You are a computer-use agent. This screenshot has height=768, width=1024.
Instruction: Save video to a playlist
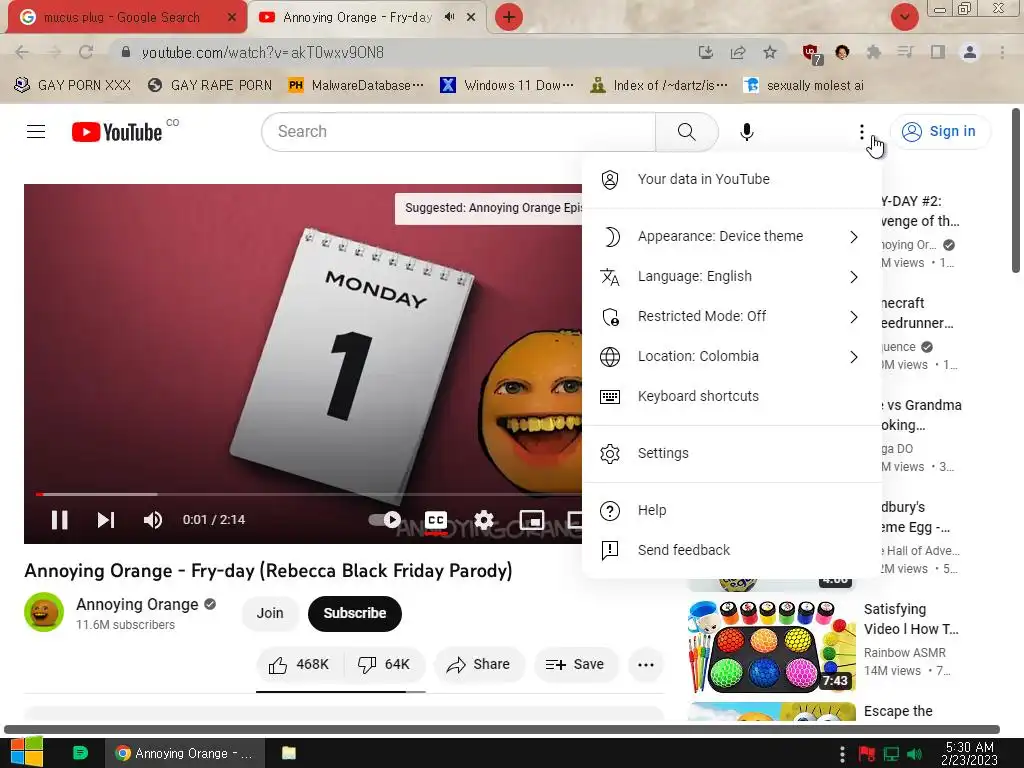click(575, 664)
